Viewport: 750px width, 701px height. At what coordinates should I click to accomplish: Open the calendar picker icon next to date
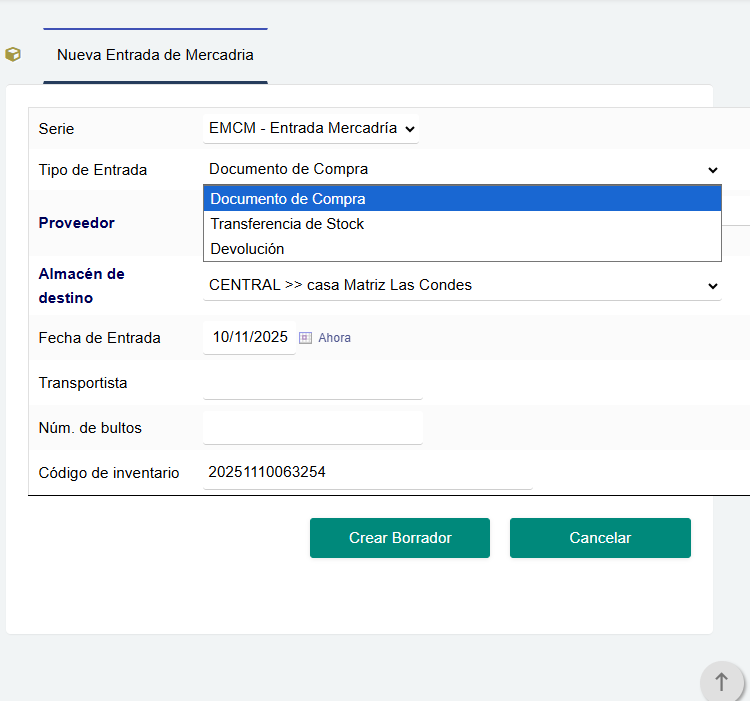[305, 338]
